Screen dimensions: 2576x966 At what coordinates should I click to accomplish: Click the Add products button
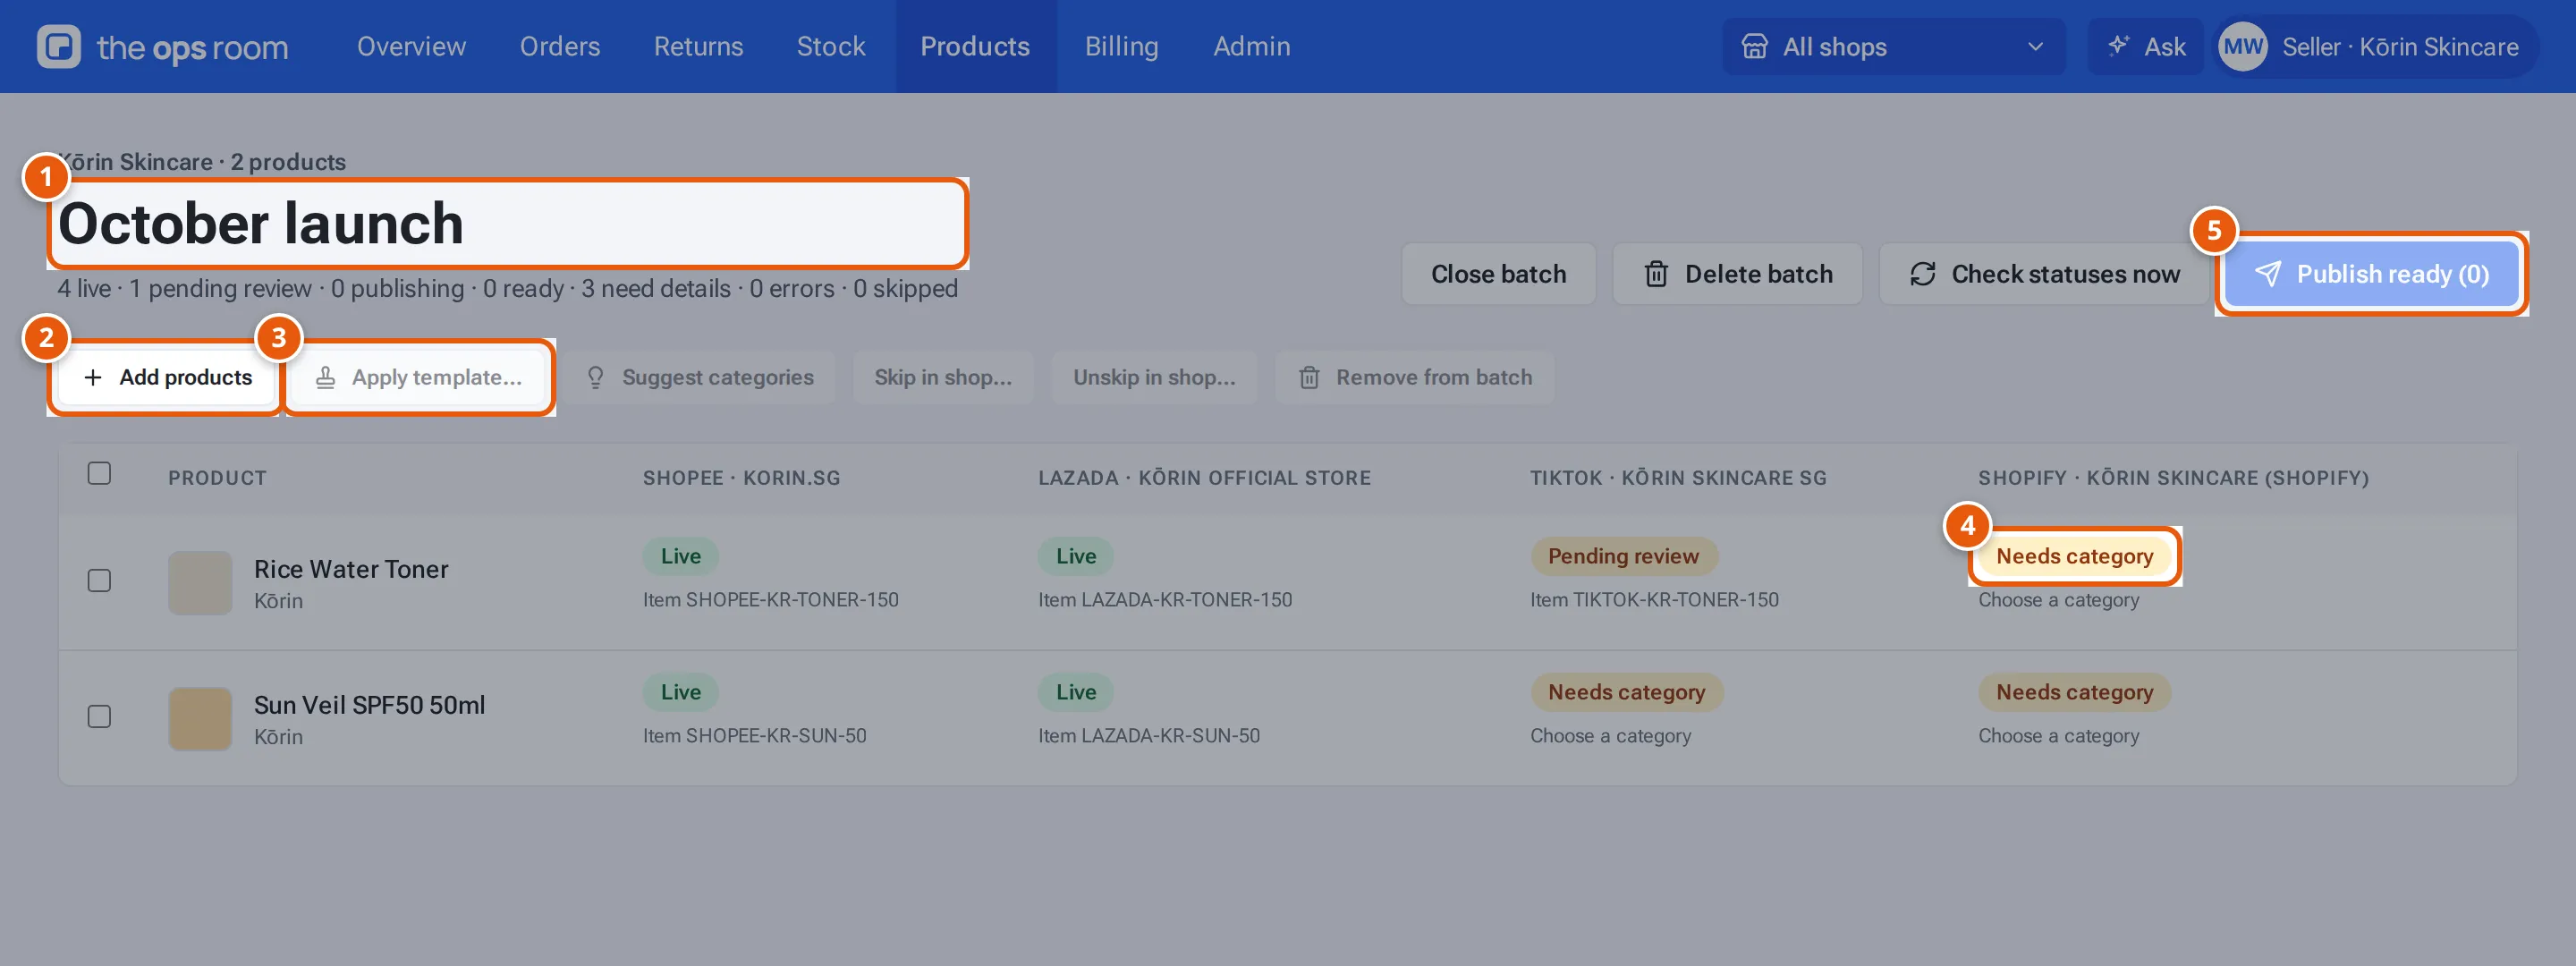(167, 377)
